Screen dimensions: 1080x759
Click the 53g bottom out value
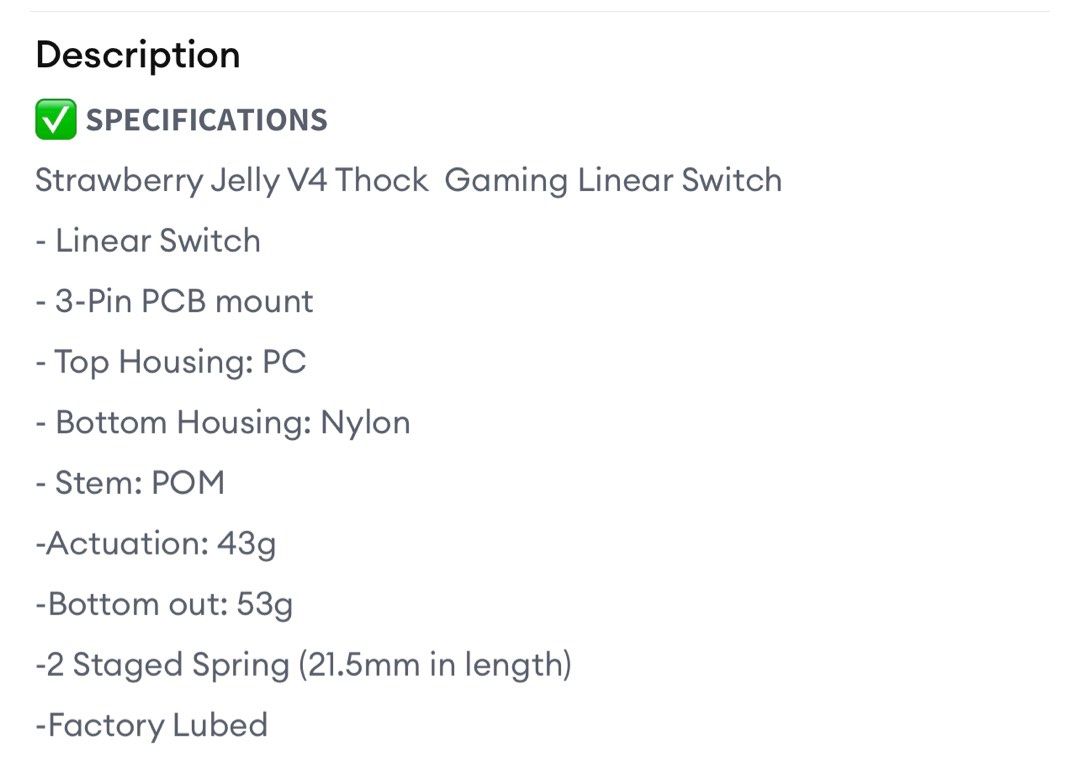click(265, 604)
